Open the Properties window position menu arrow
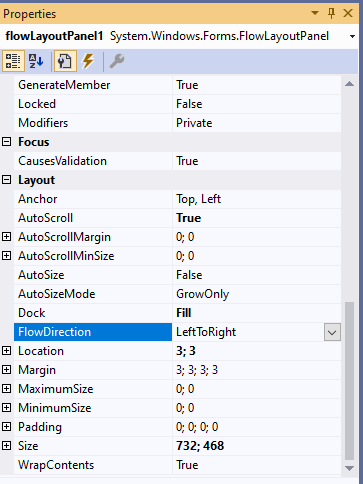363x484 pixels. click(x=315, y=13)
